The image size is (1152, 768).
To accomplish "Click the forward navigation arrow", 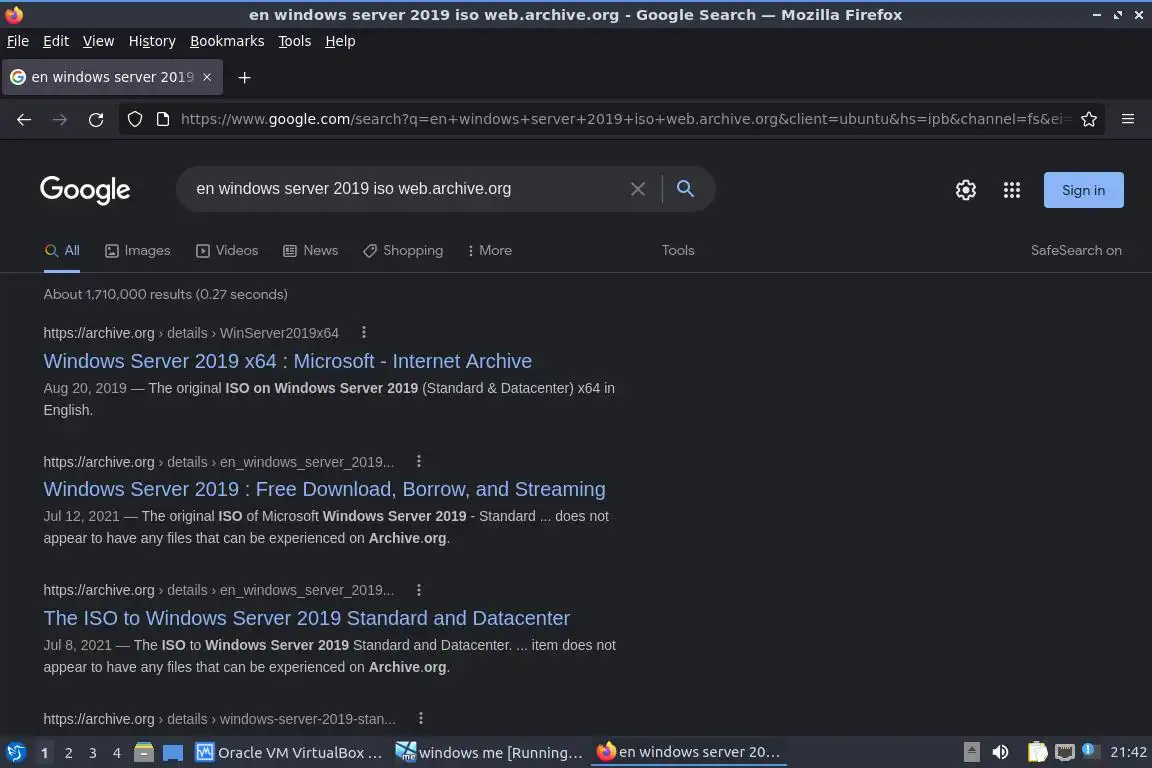I will point(60,119).
